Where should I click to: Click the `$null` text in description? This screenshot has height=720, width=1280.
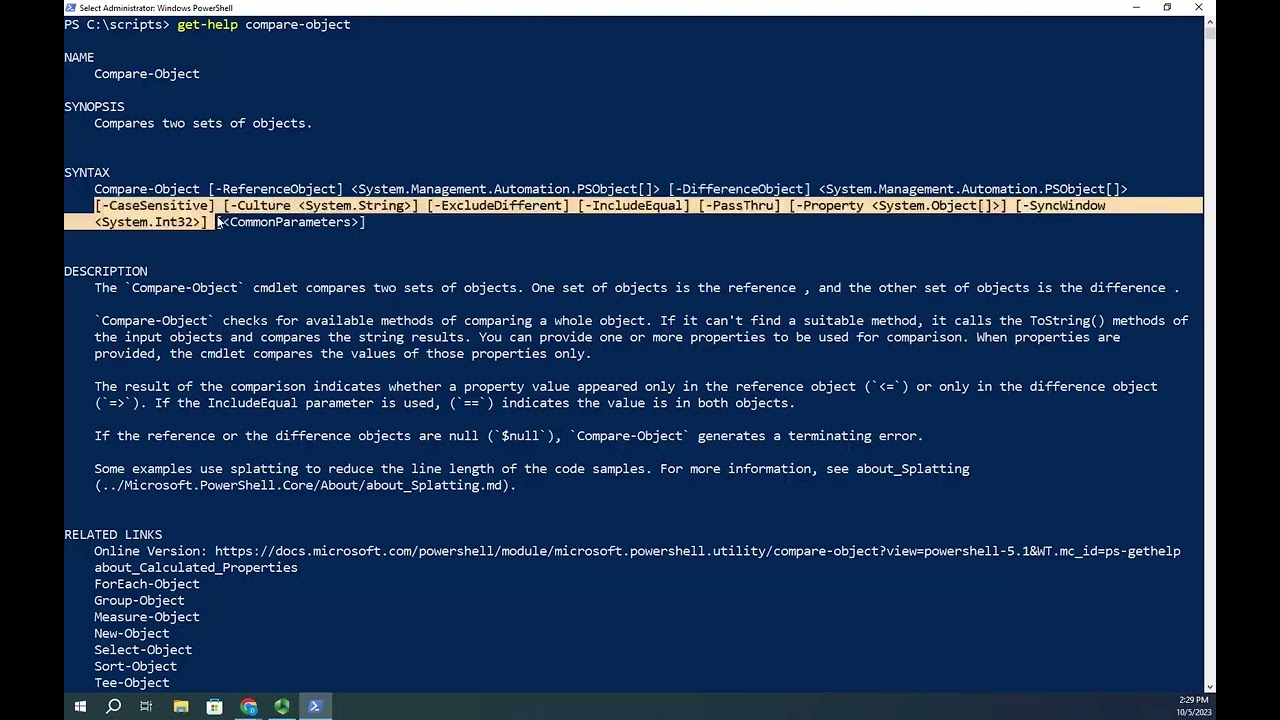tap(520, 436)
